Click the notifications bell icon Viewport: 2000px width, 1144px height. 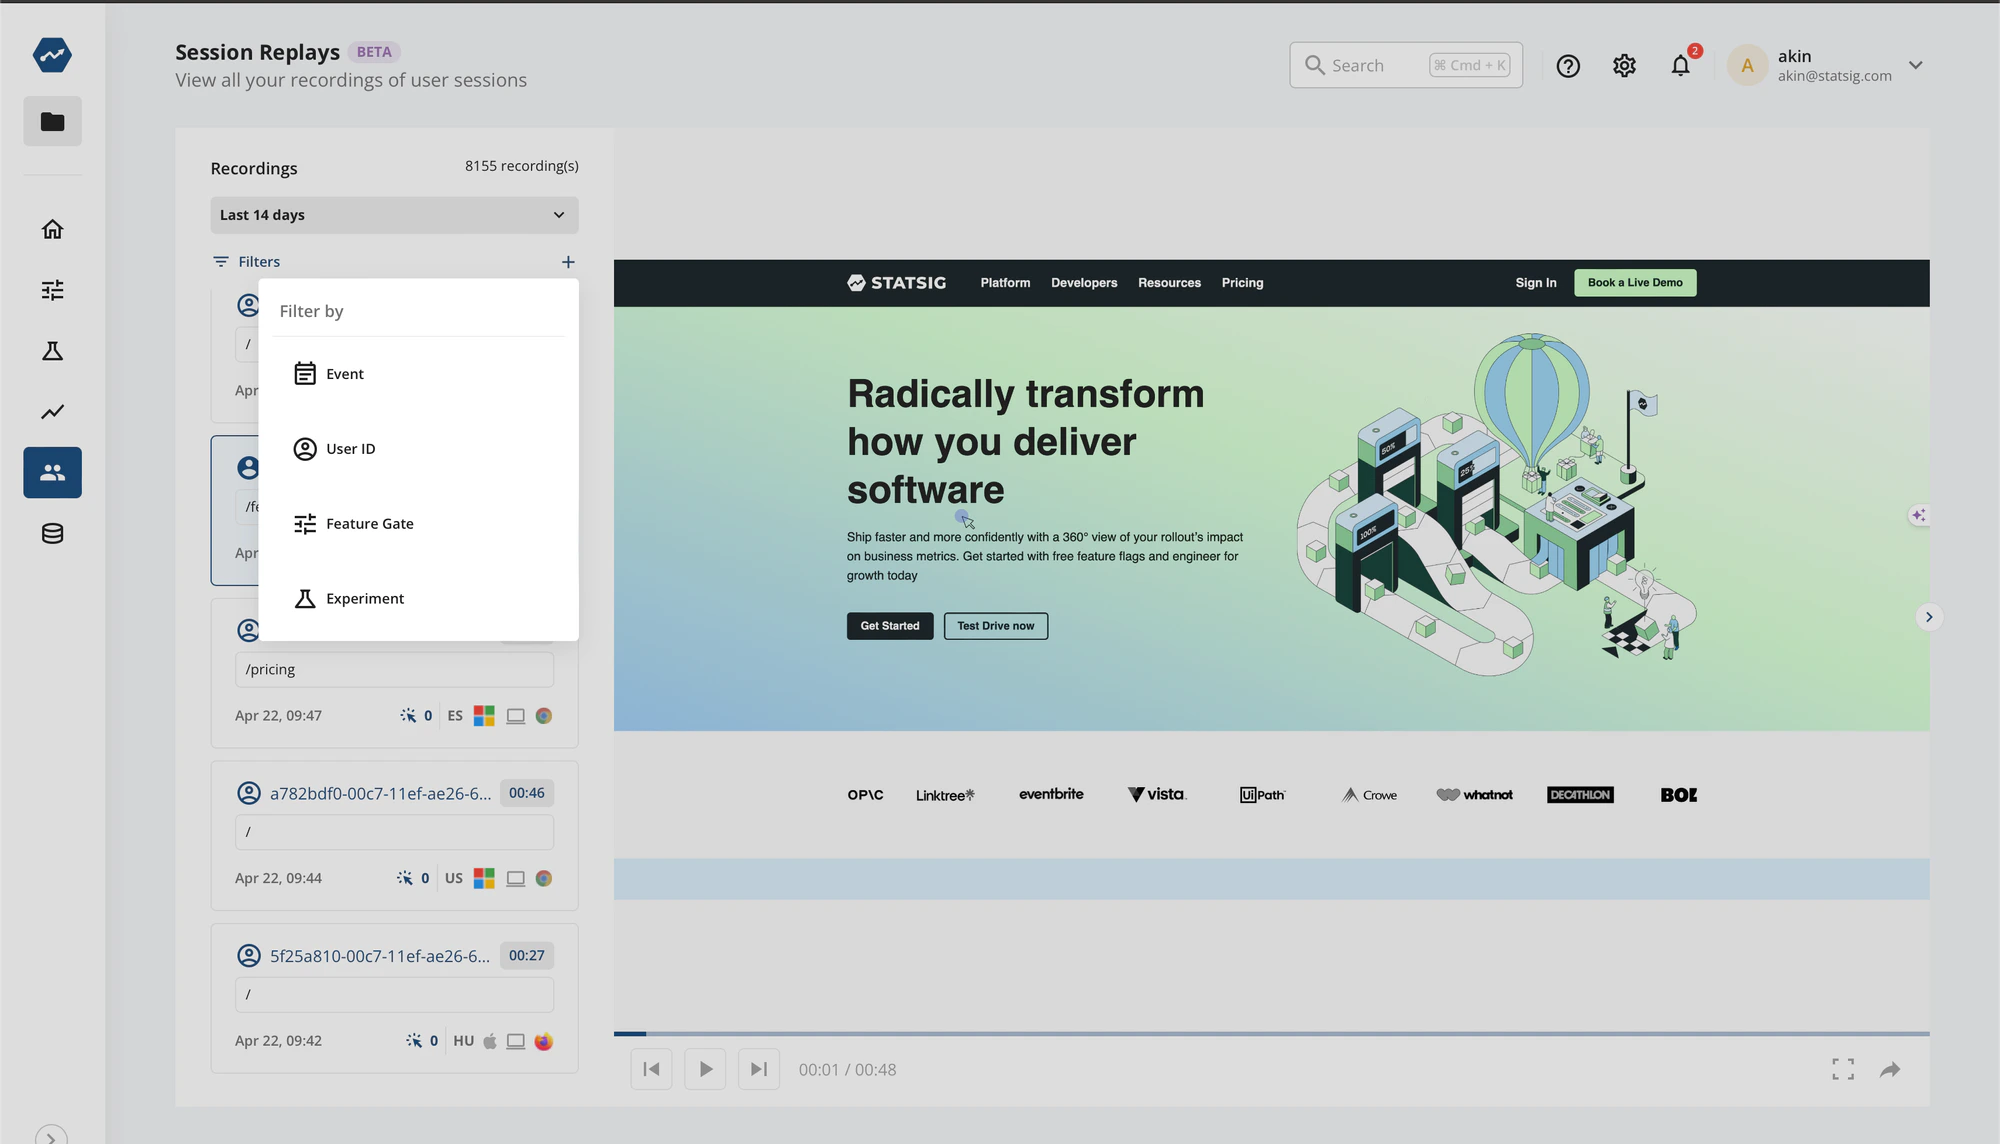click(x=1680, y=66)
